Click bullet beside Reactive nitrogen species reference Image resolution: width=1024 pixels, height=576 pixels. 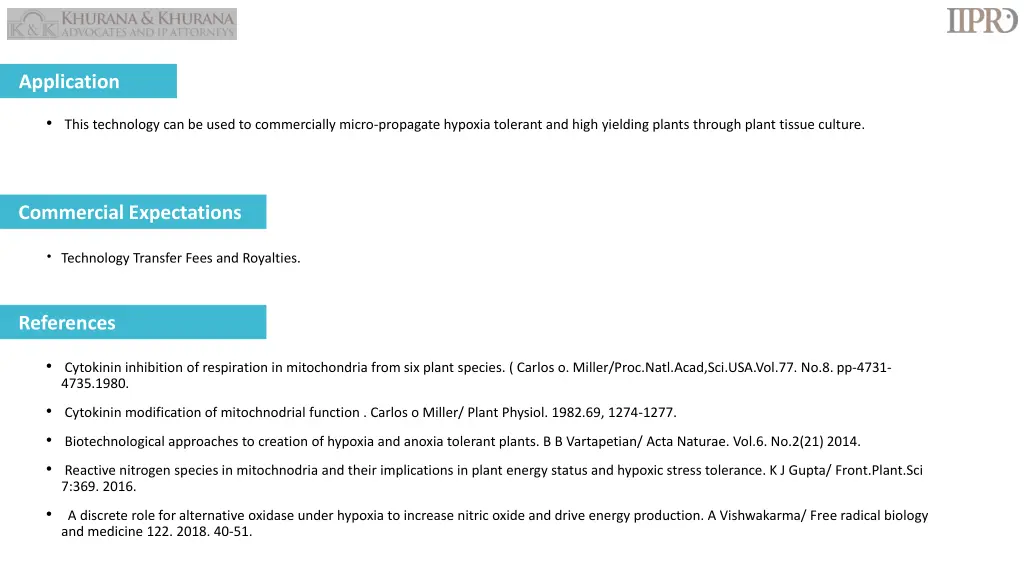(x=49, y=469)
